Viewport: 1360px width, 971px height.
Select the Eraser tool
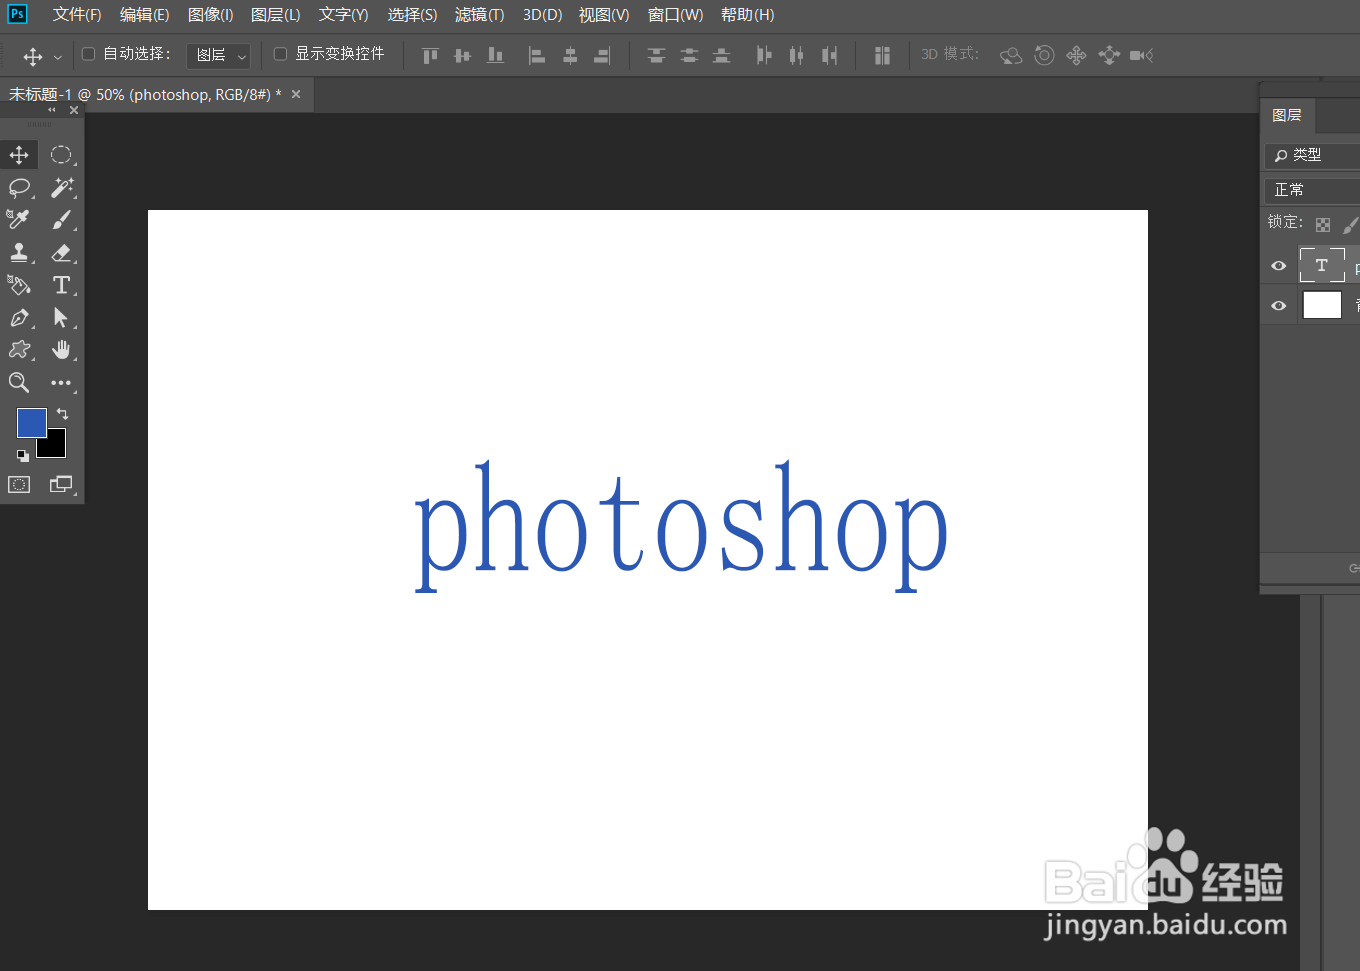pos(61,252)
